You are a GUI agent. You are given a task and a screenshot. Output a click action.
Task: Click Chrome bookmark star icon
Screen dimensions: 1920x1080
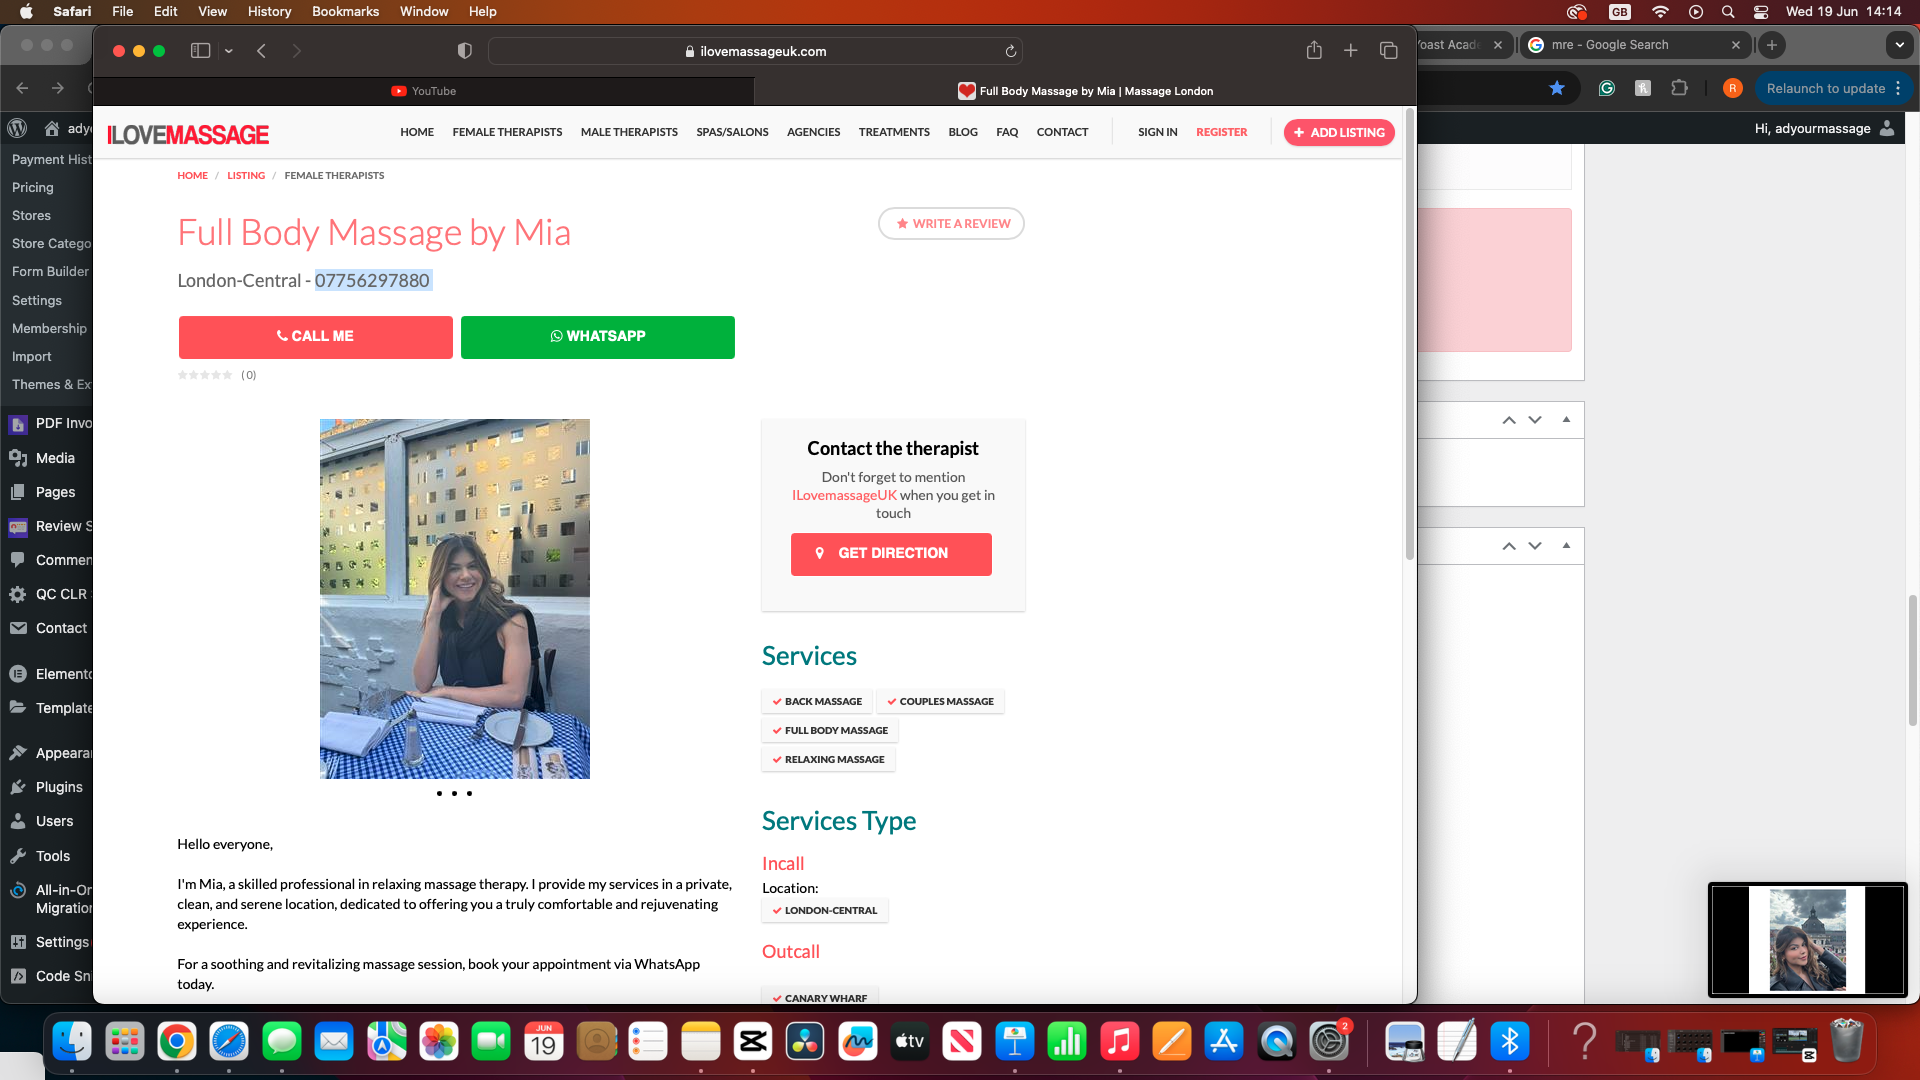(x=1557, y=88)
